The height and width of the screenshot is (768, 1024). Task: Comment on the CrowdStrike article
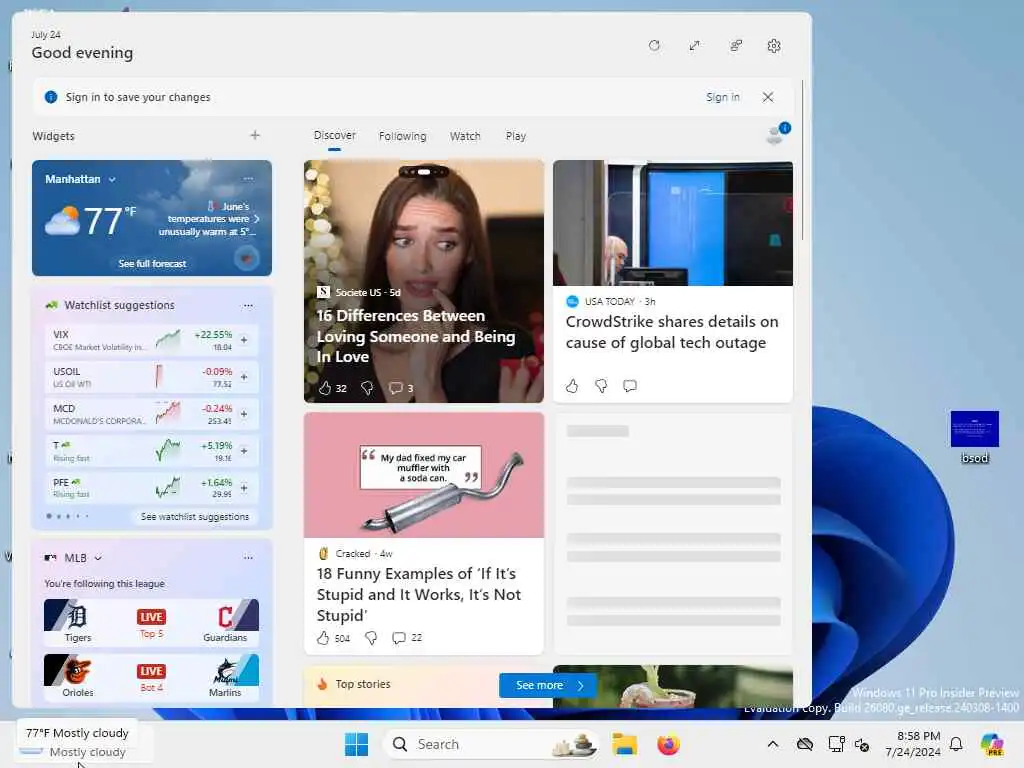(x=630, y=386)
